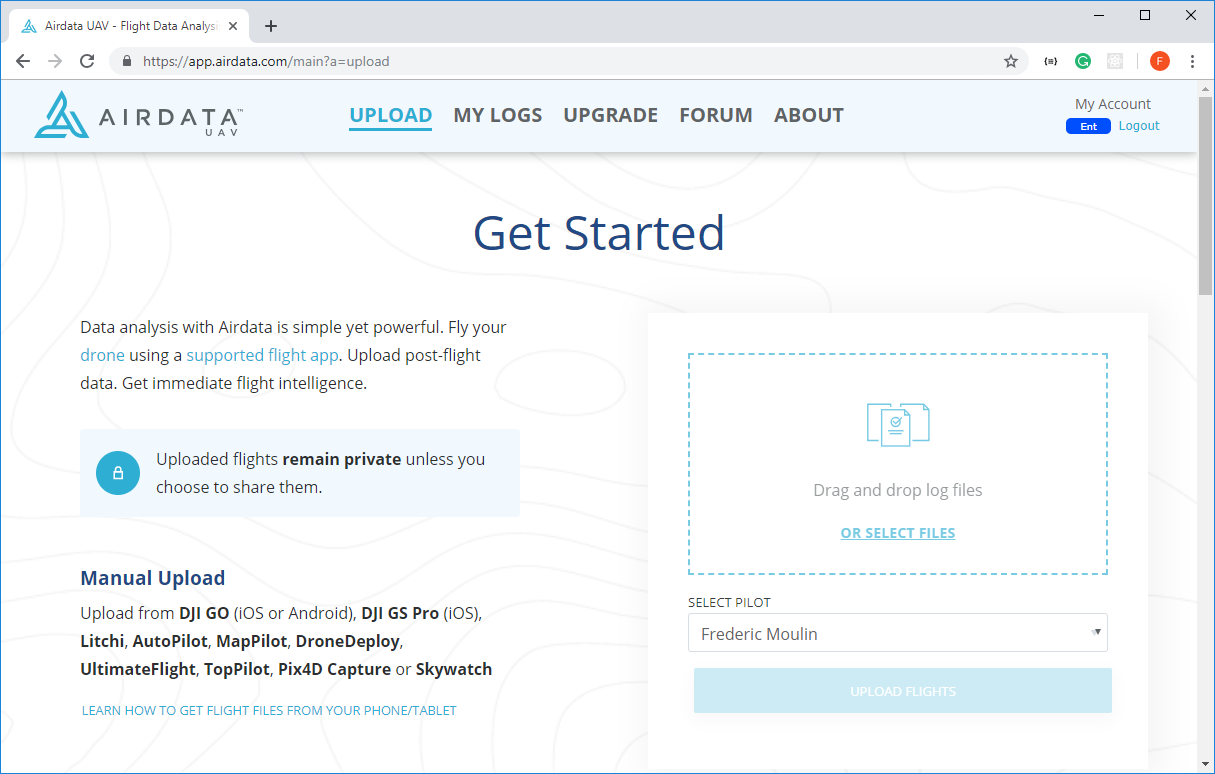Click the 'Manual Upload' heading

click(x=153, y=578)
